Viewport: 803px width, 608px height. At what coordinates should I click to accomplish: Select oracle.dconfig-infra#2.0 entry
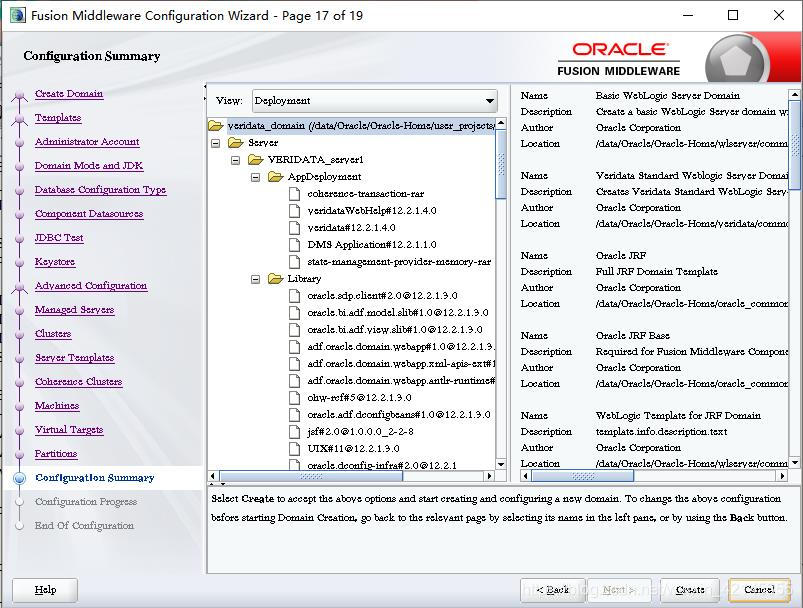tap(382, 465)
